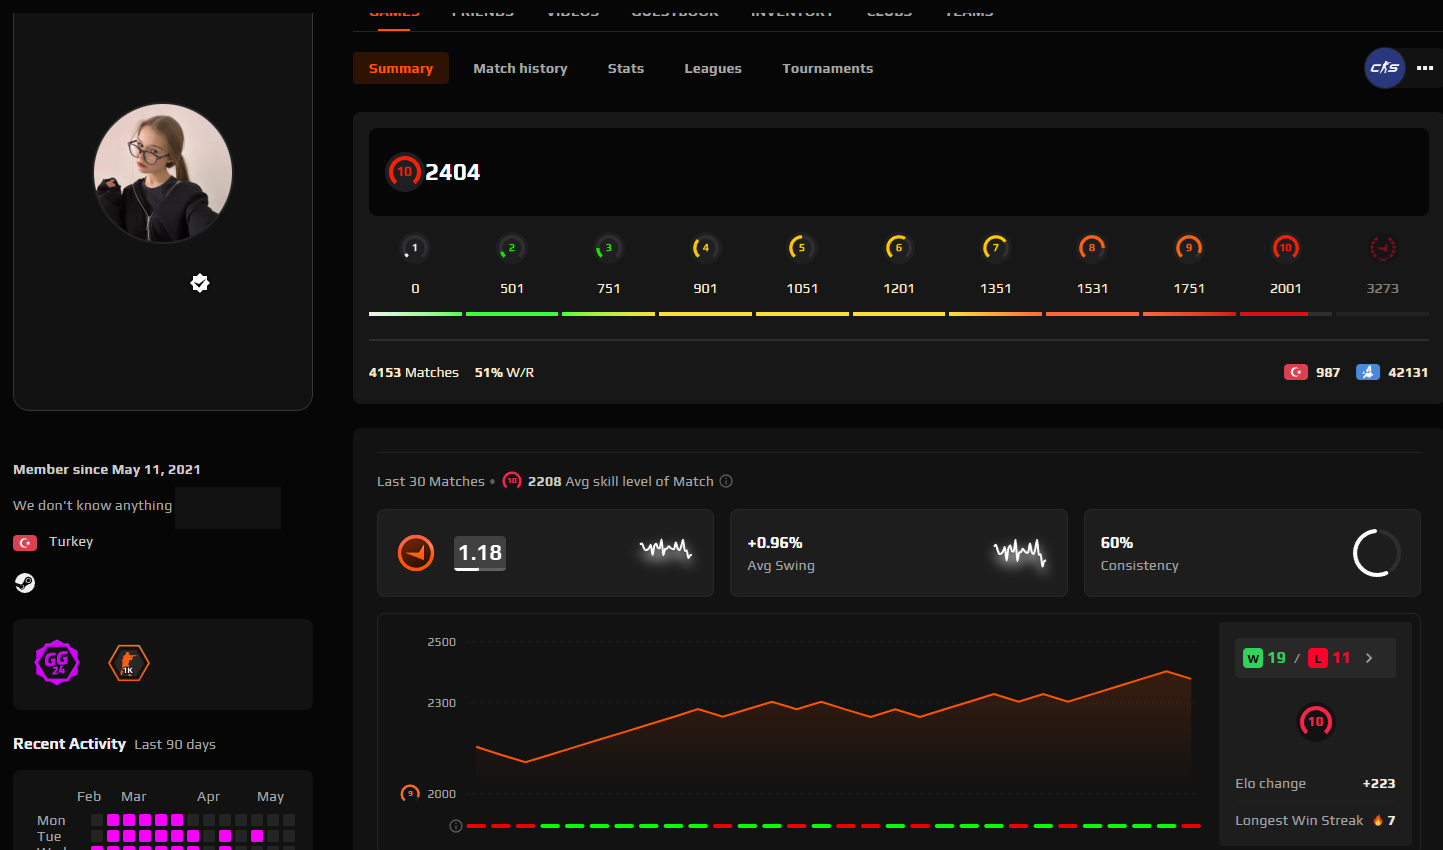Click the challenger rank icon above 3273
The image size is (1443, 850).
(x=1383, y=248)
